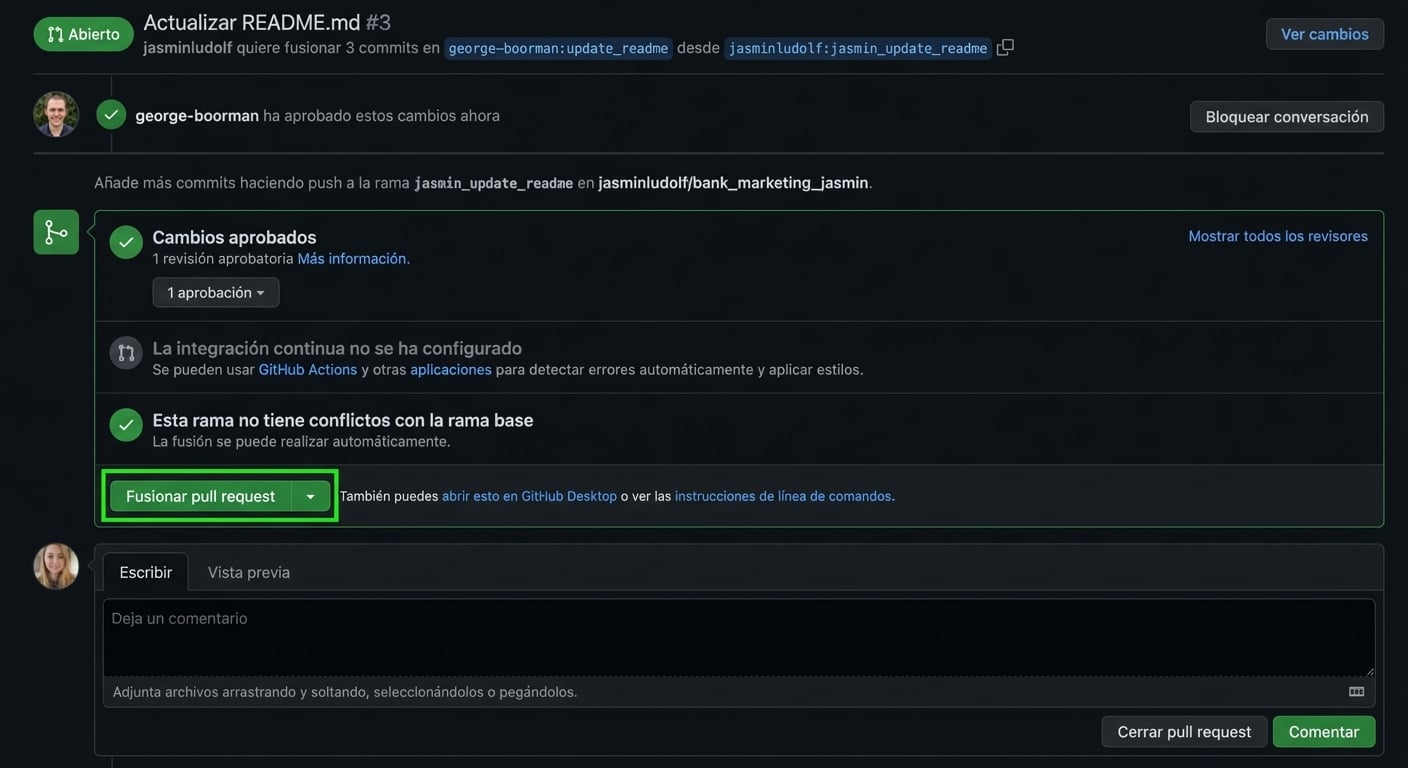Click the jasmin_update_readme branch name in push hint
Viewport: 1408px width, 768px height.
click(494, 183)
